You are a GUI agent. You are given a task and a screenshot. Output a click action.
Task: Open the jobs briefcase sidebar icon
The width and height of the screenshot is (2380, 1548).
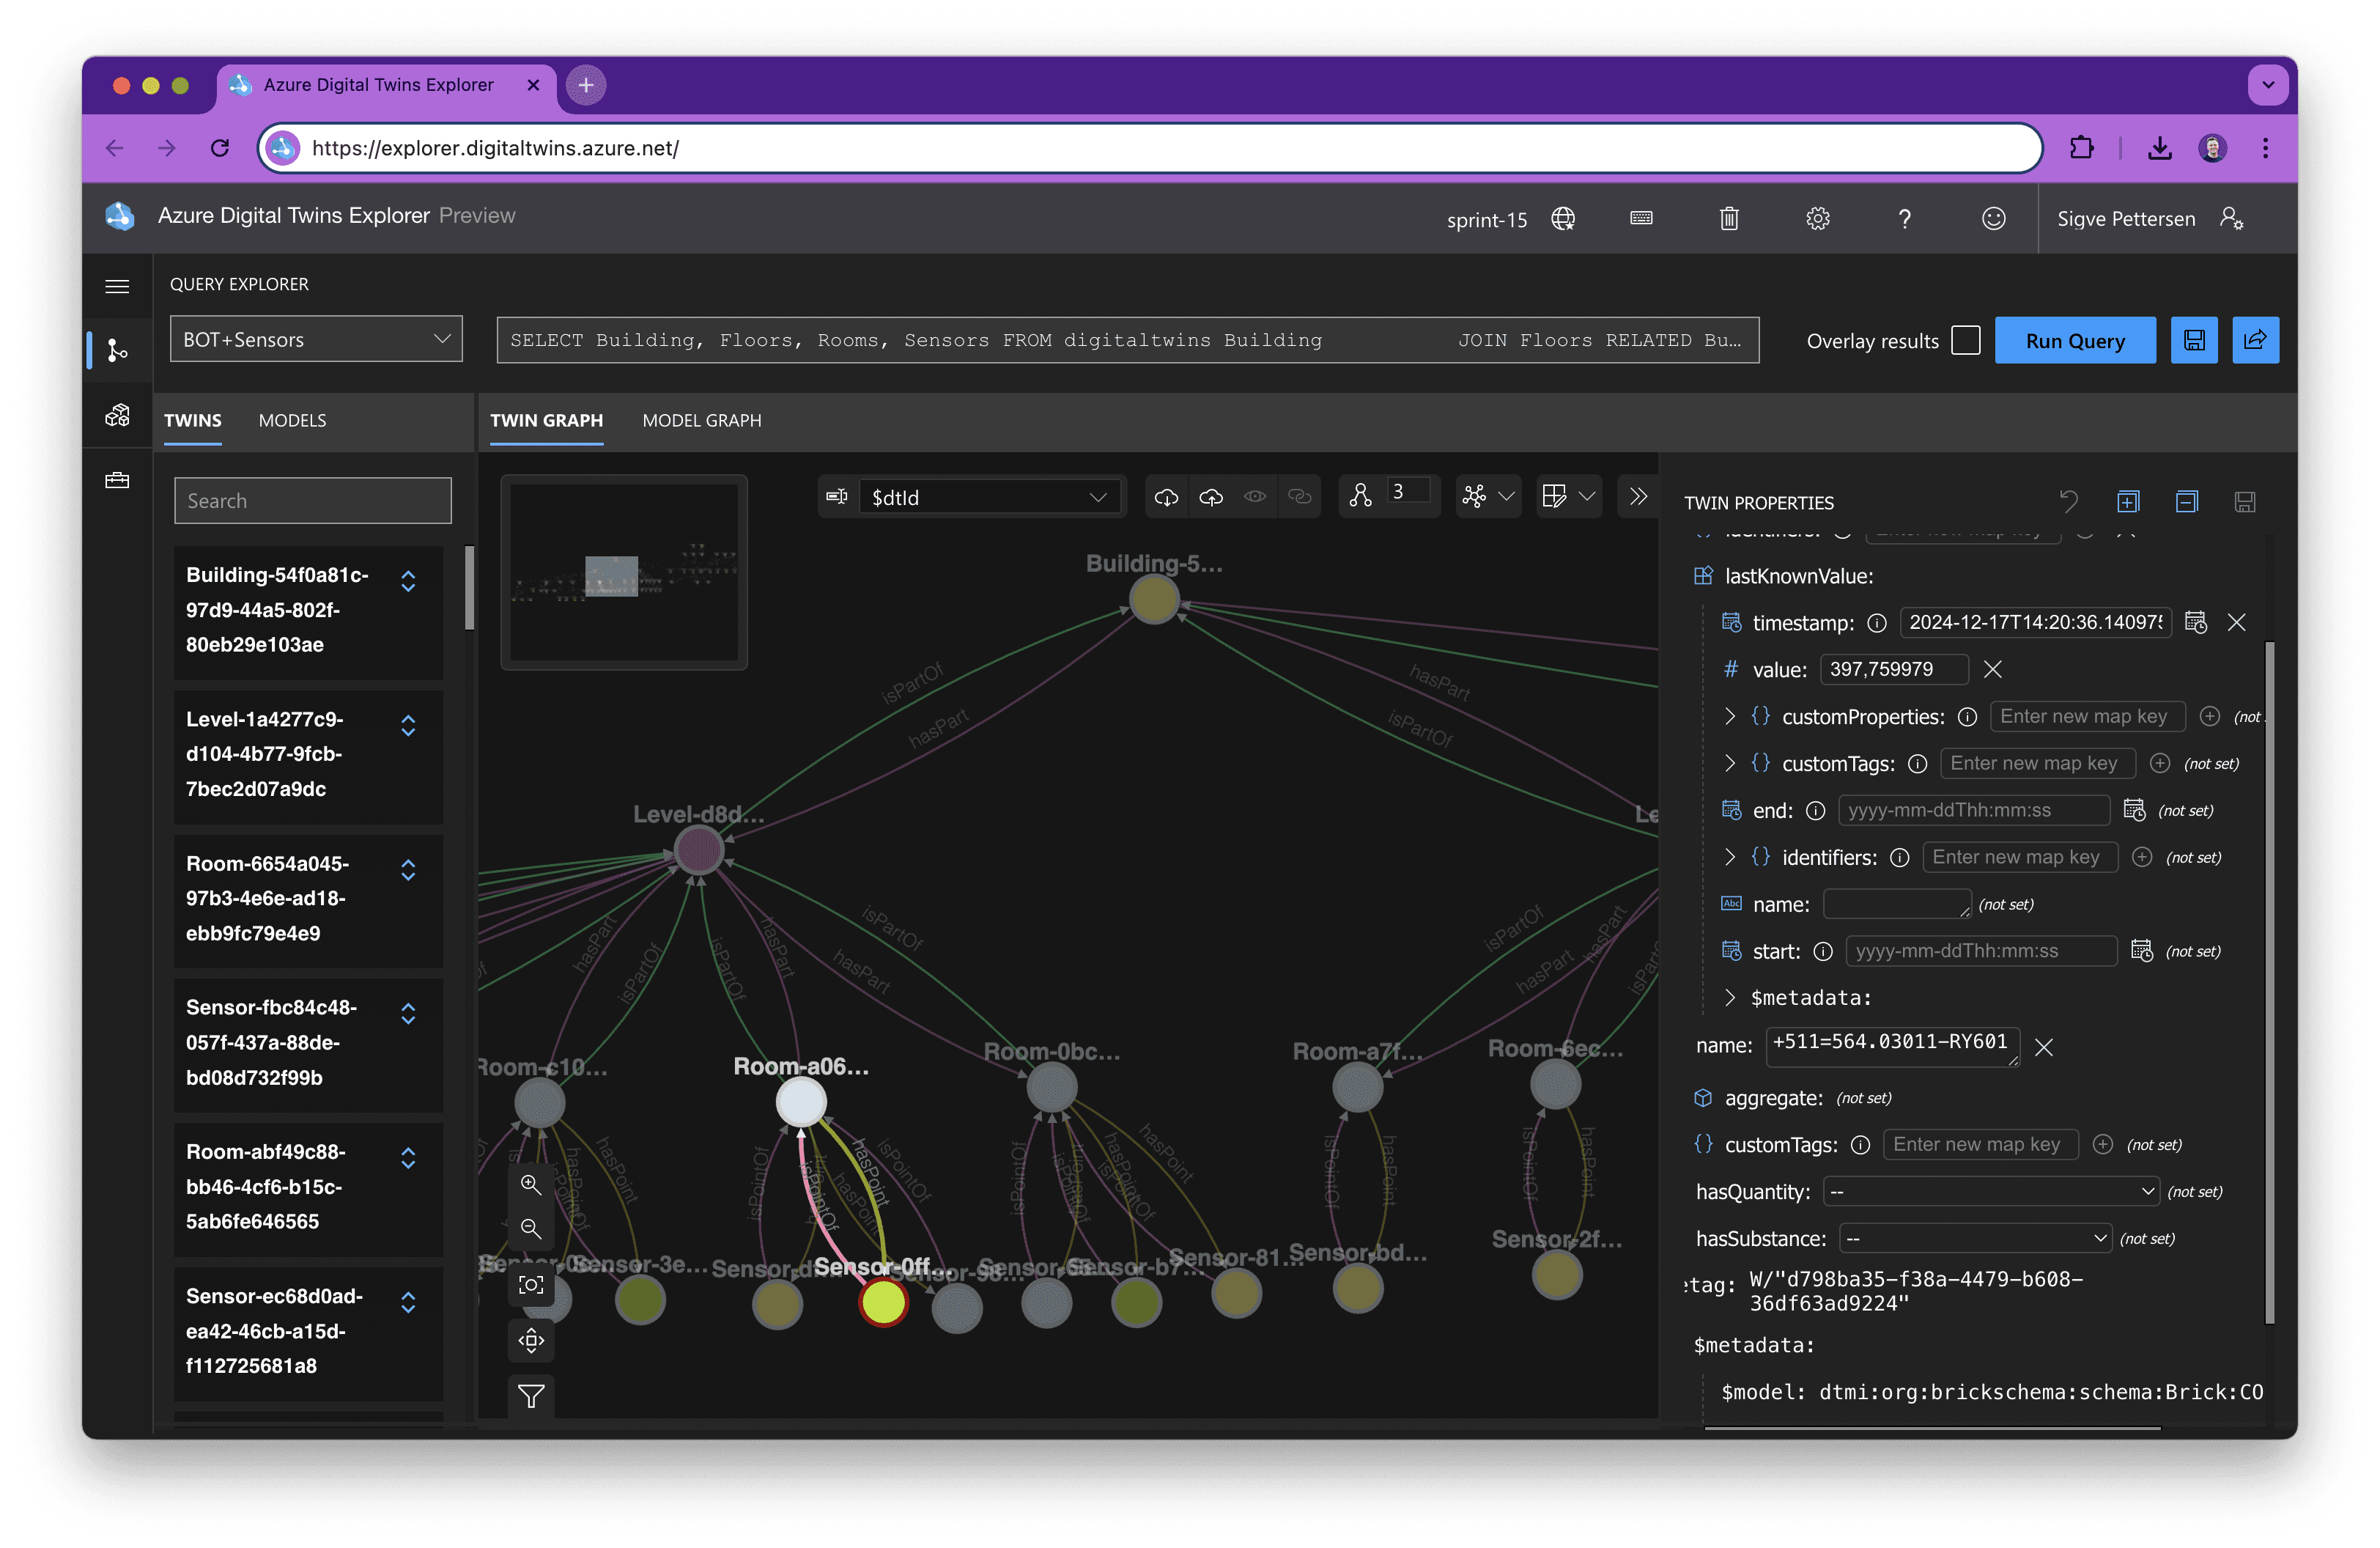(117, 480)
